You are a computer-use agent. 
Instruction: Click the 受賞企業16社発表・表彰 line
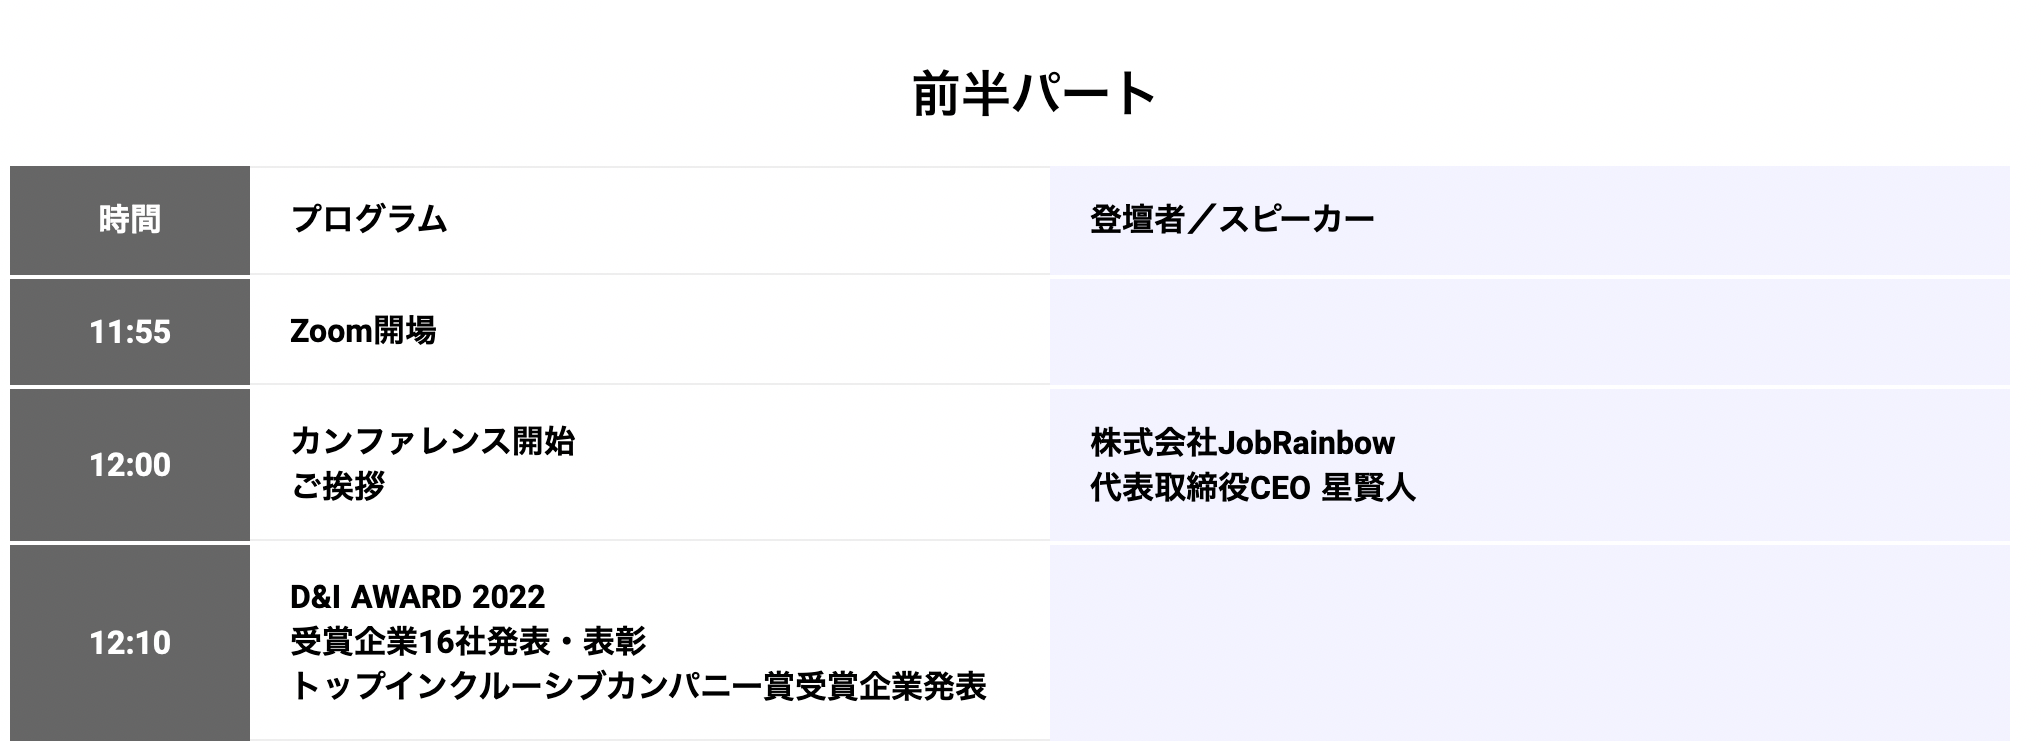pos(468,641)
